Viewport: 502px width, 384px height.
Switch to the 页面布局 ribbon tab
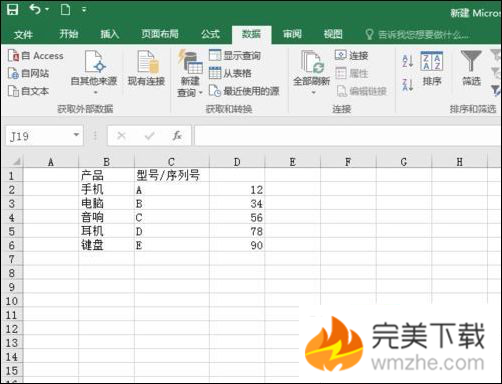point(160,34)
